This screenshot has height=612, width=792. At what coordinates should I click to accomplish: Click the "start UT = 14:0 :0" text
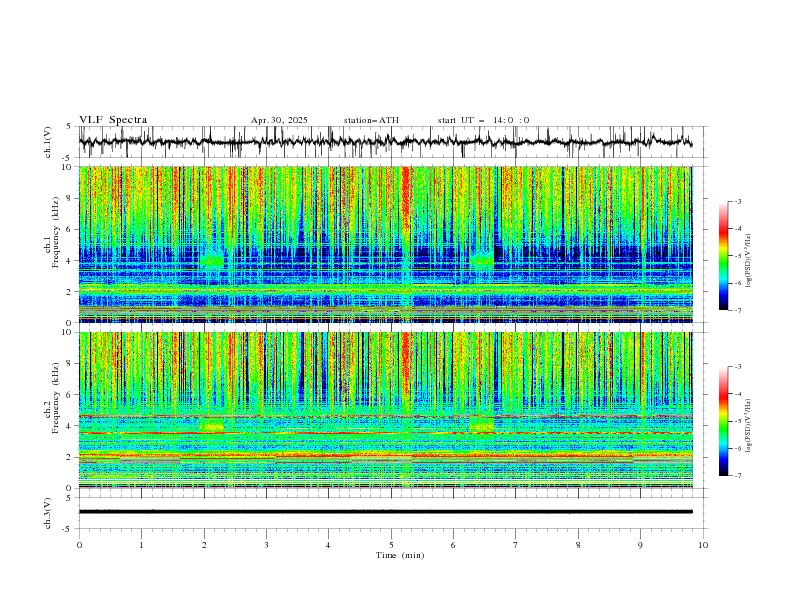[483, 120]
